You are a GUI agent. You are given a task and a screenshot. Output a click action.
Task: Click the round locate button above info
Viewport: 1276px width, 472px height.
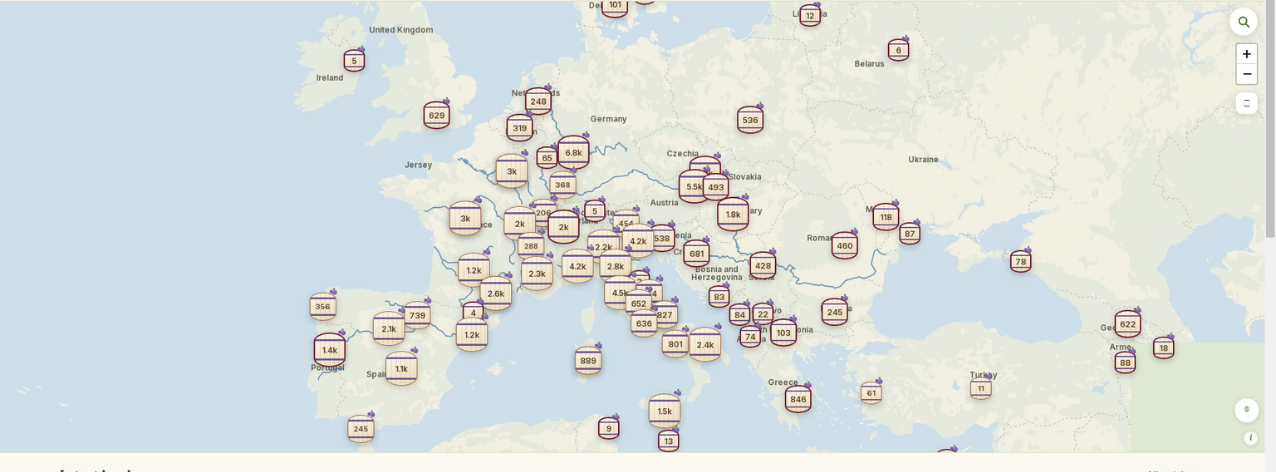1246,410
